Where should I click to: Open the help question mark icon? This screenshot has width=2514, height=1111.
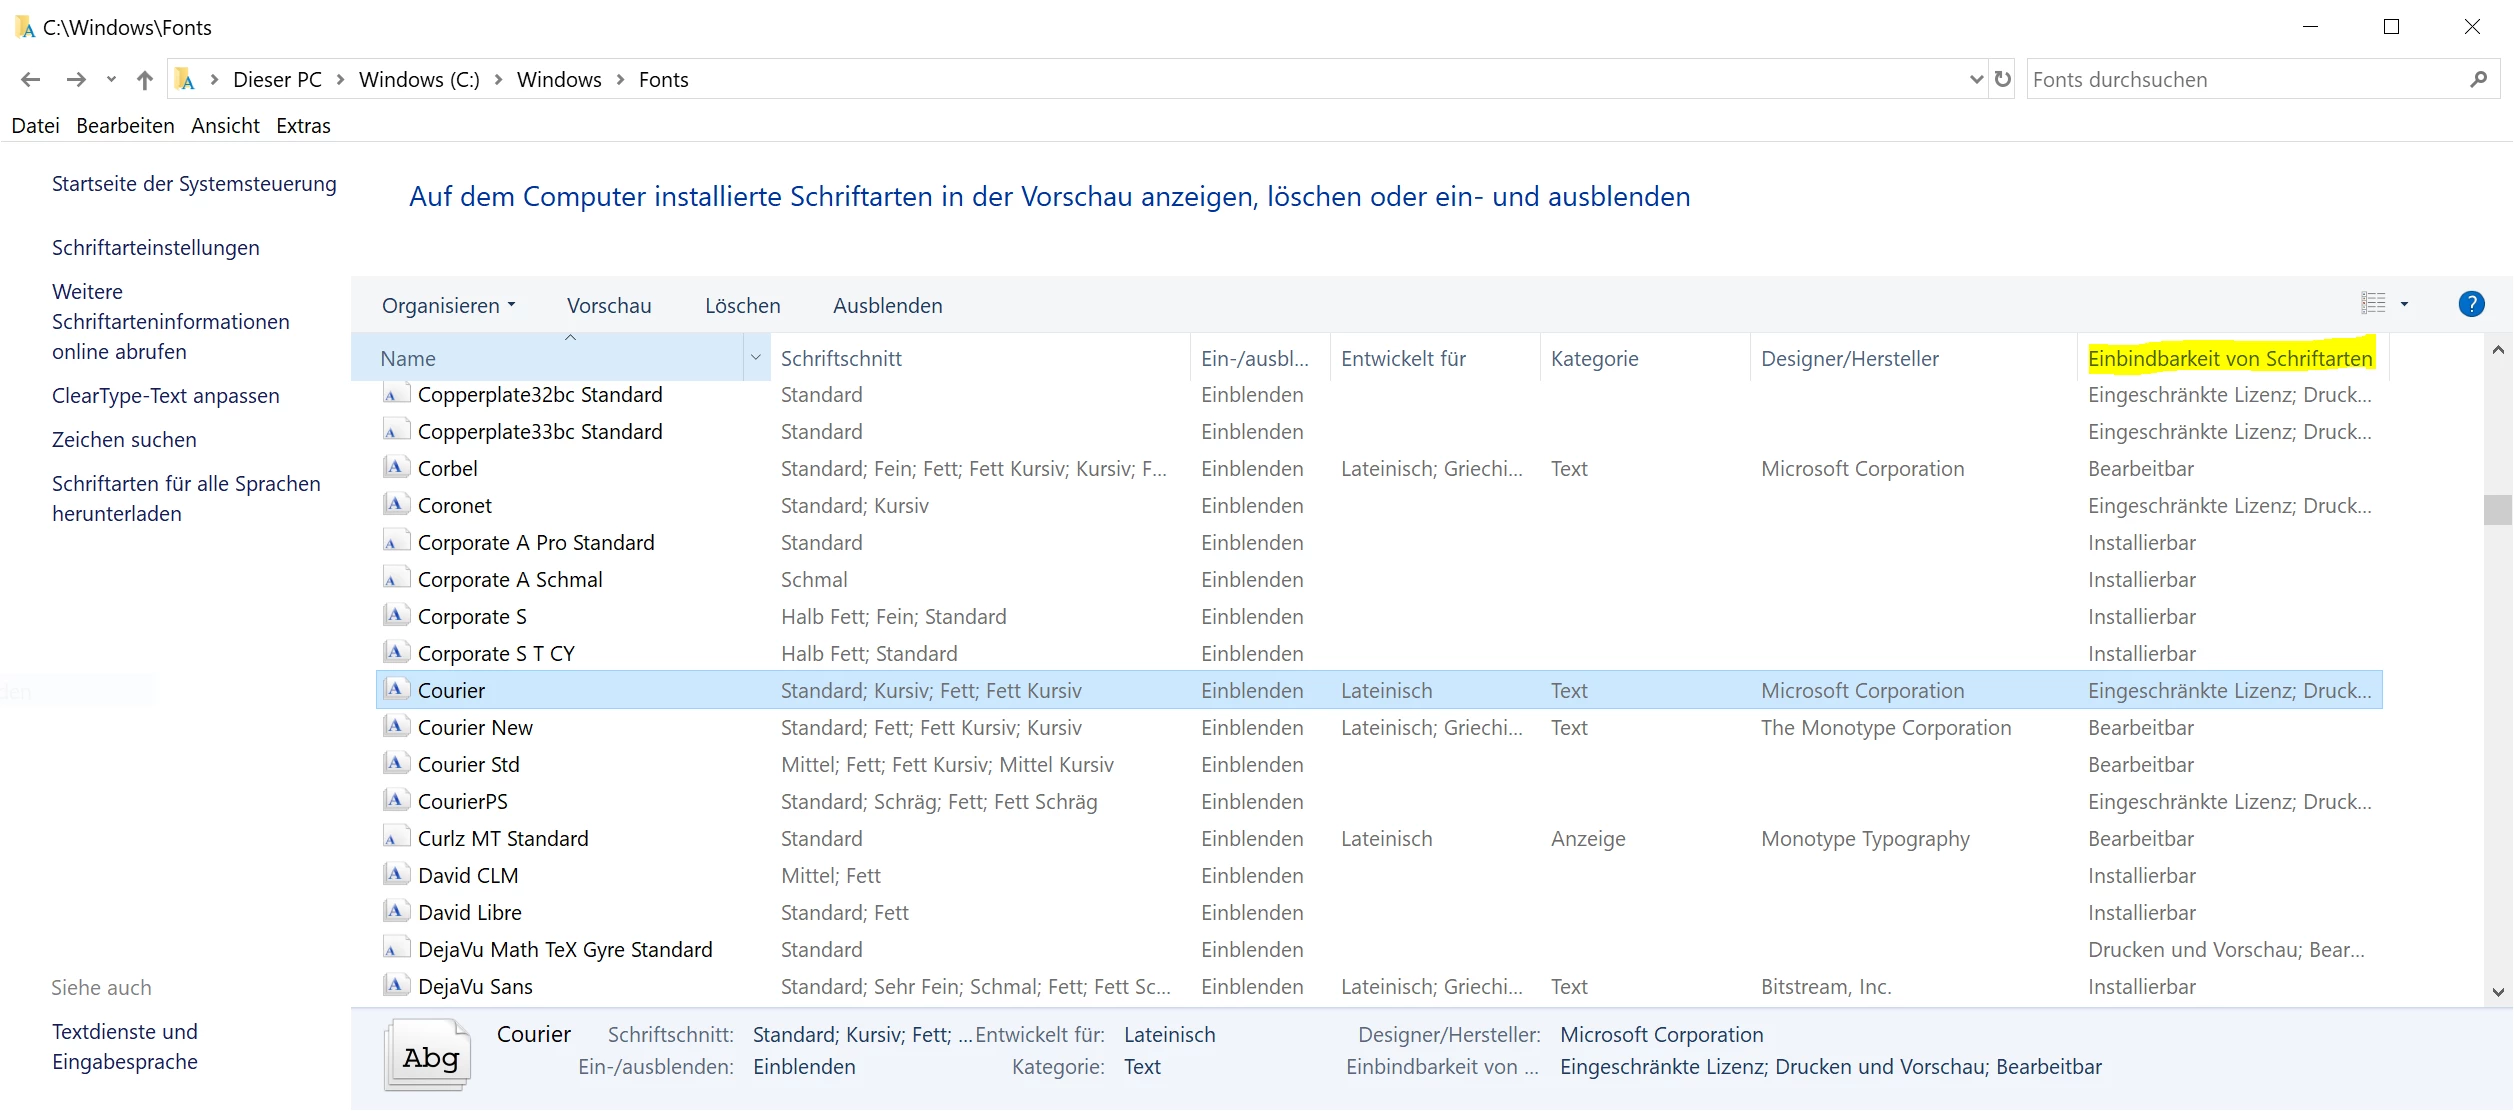tap(2471, 304)
